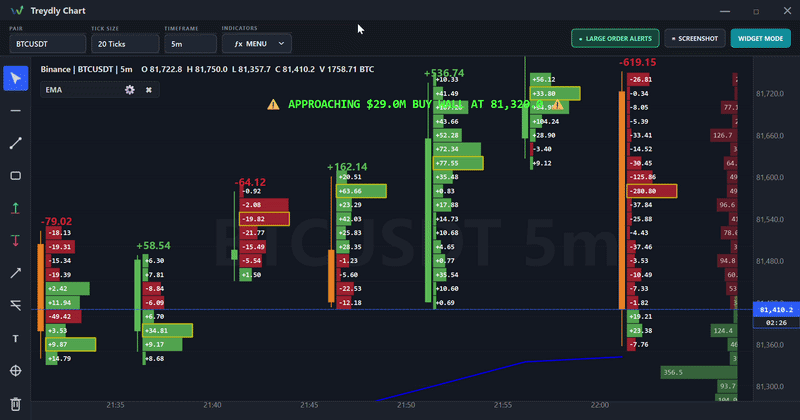Click the warning icon before alert message
The image size is (800, 420).
(x=273, y=105)
